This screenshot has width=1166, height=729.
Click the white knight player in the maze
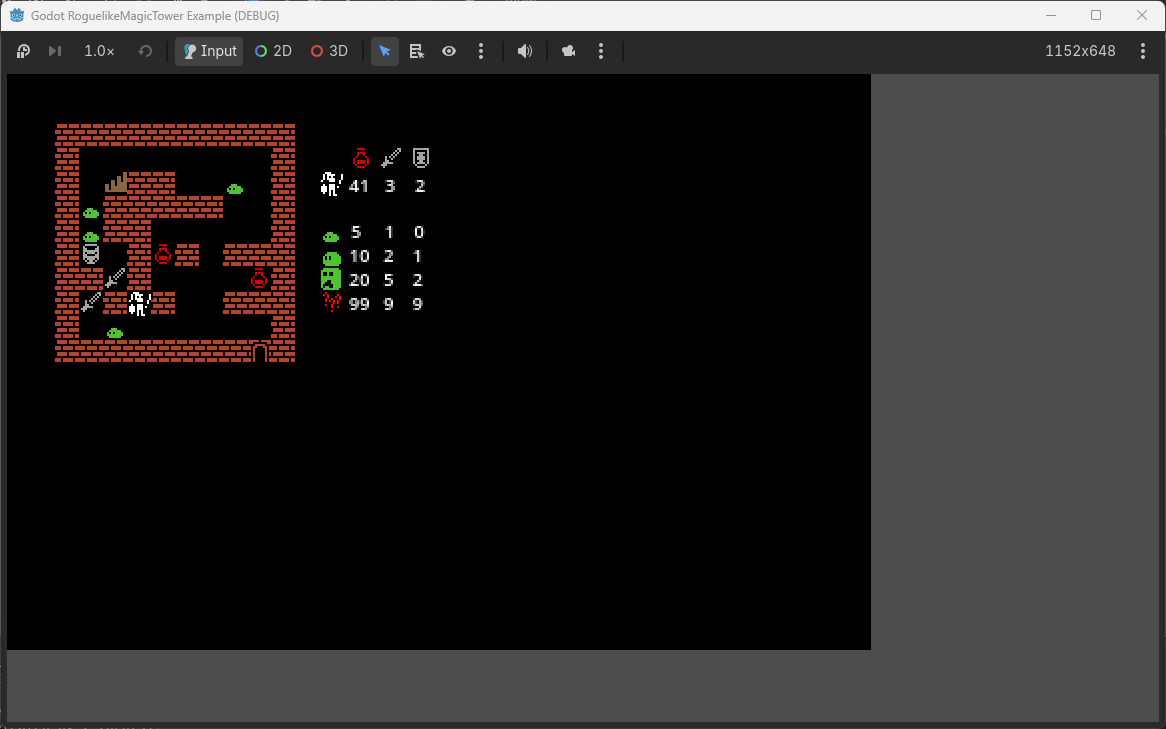tap(139, 304)
